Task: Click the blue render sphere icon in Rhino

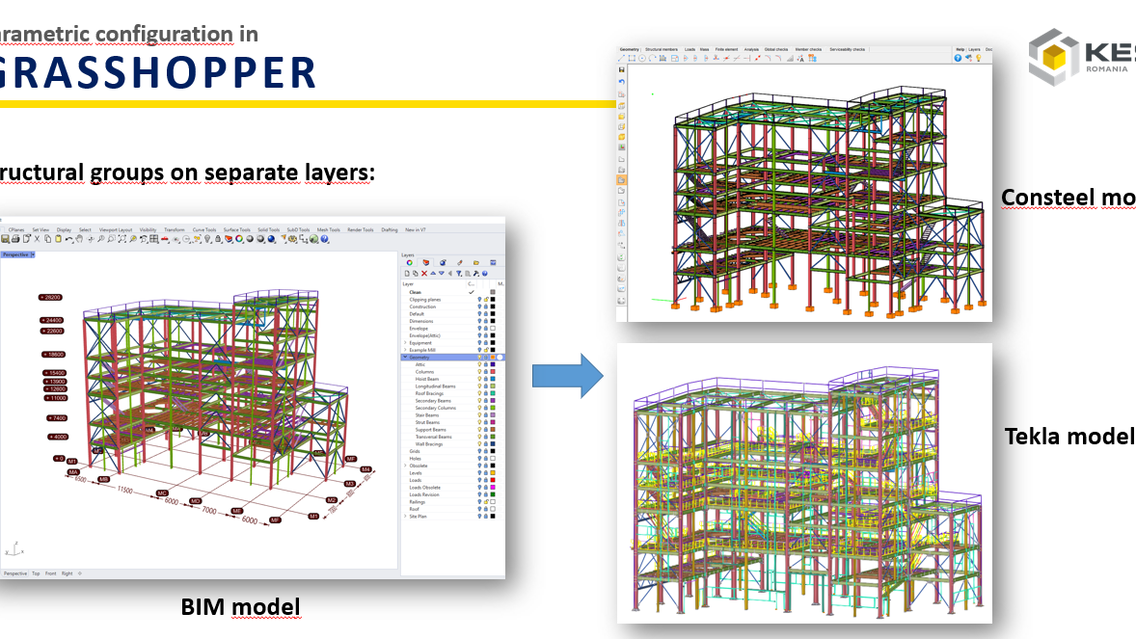Action: [271, 238]
